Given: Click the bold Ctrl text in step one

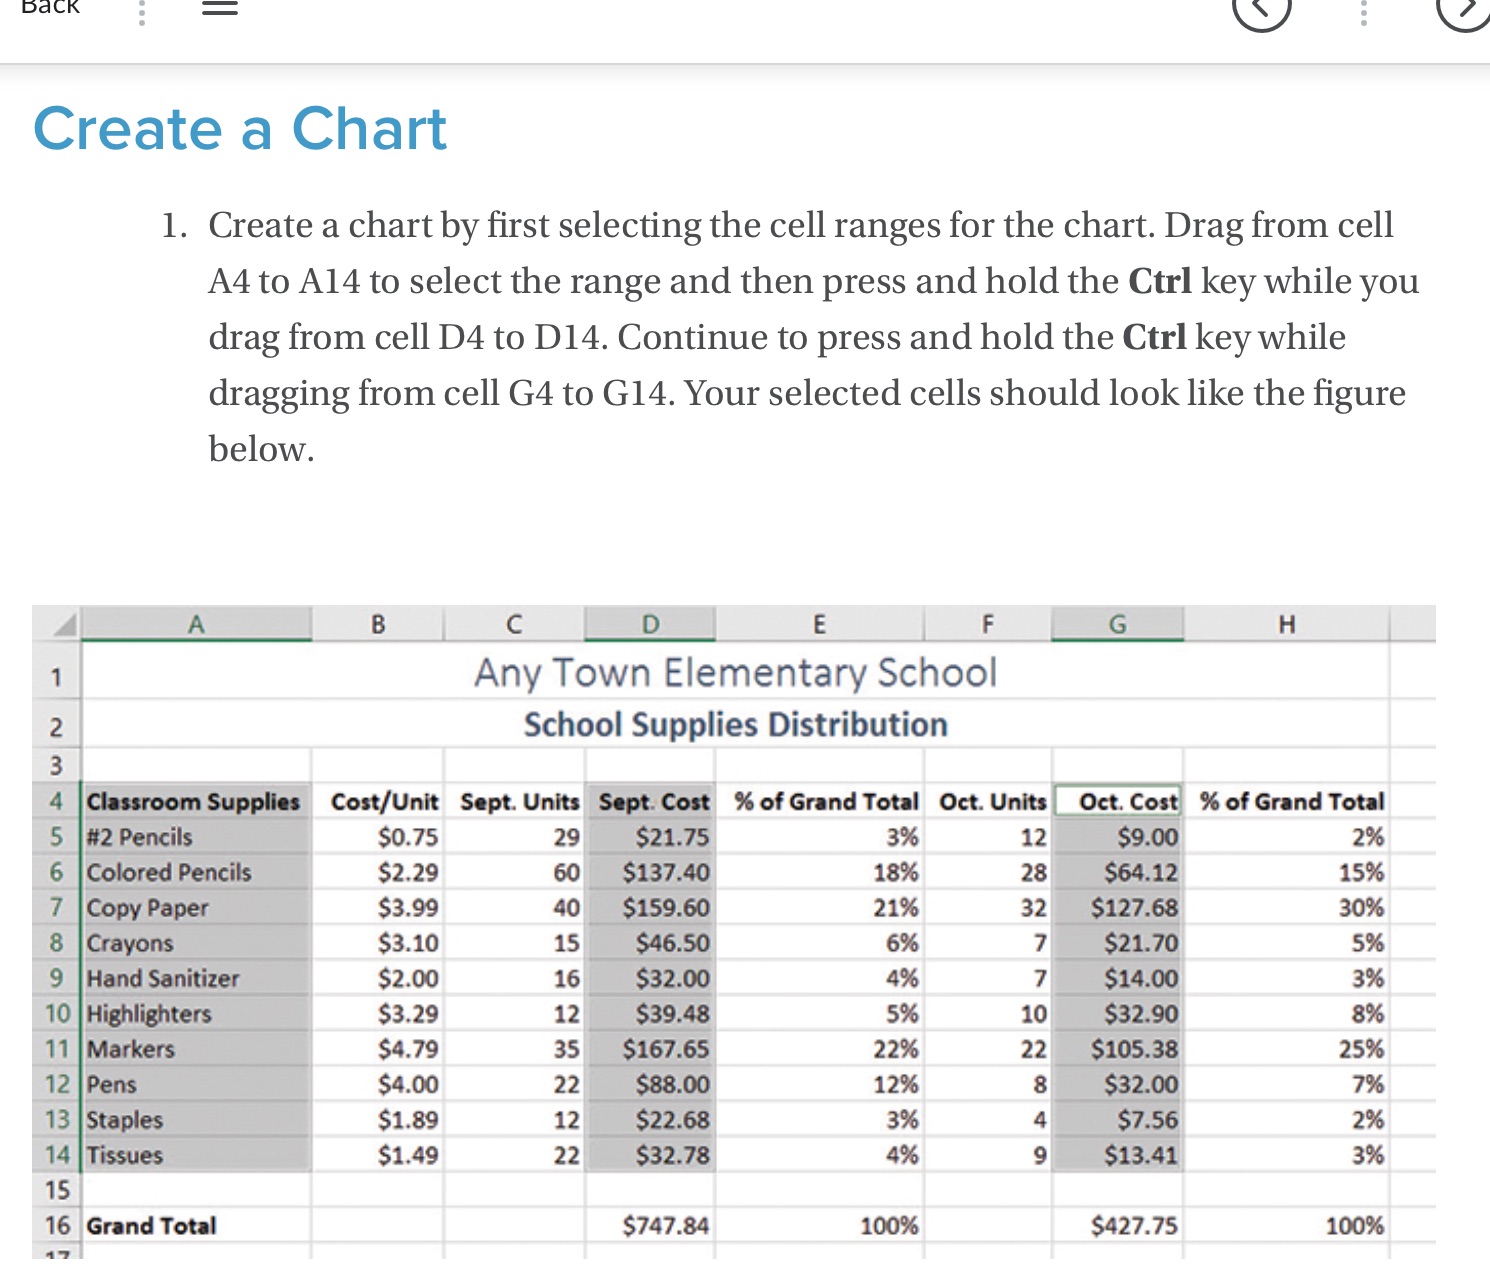Looking at the screenshot, I should (x=1158, y=281).
